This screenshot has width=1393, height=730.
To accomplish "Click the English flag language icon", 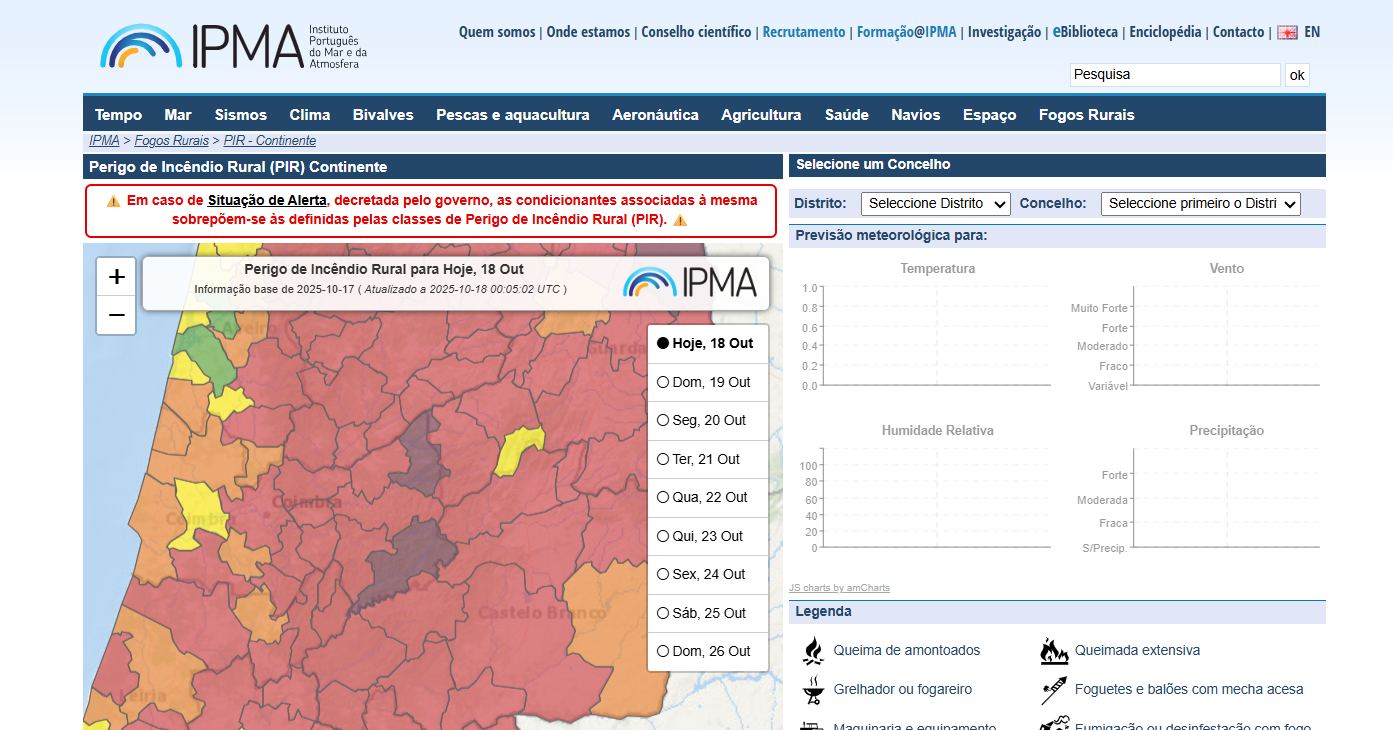I will 1287,32.
